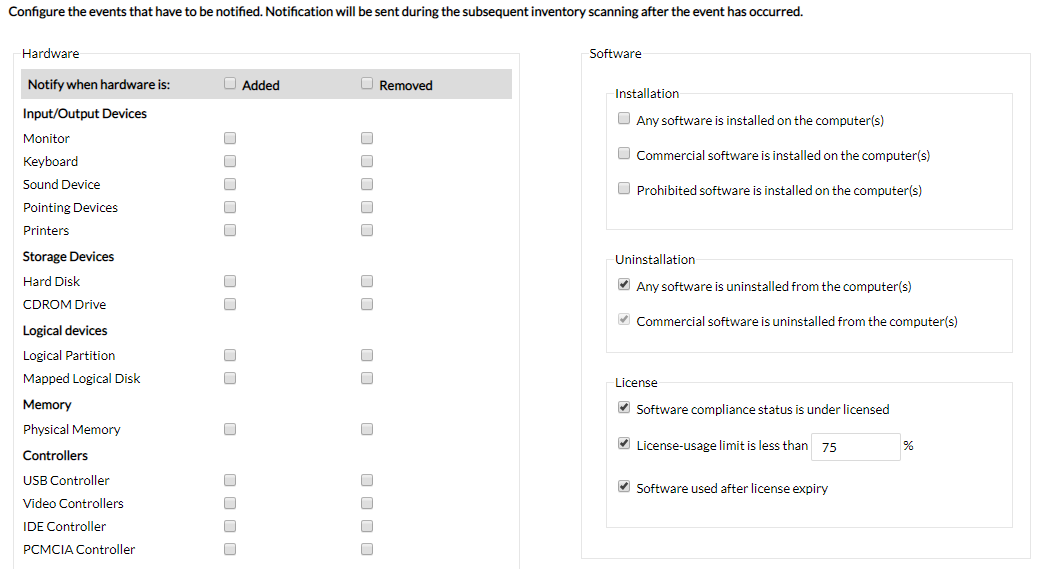Check Added for Physical Memory

[x=230, y=429]
